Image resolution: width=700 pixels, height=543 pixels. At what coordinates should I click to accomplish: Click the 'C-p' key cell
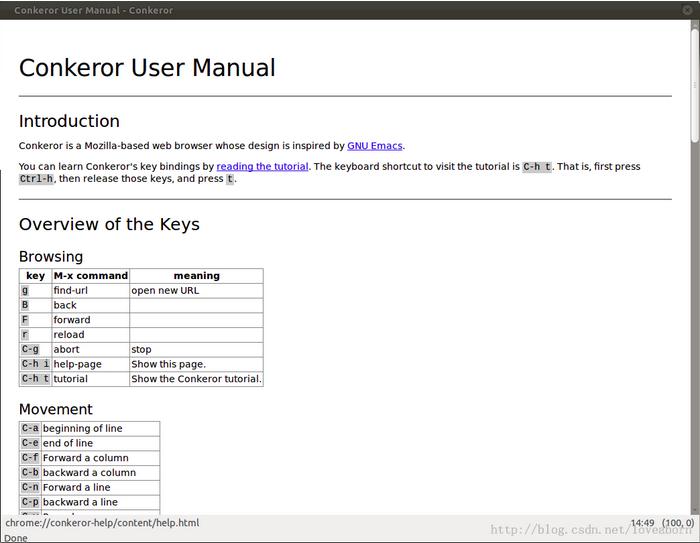pos(30,502)
